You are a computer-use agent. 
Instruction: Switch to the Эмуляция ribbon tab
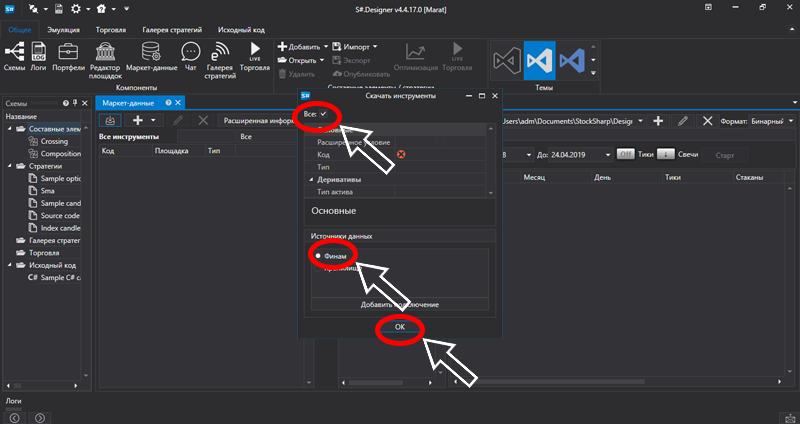click(x=63, y=29)
